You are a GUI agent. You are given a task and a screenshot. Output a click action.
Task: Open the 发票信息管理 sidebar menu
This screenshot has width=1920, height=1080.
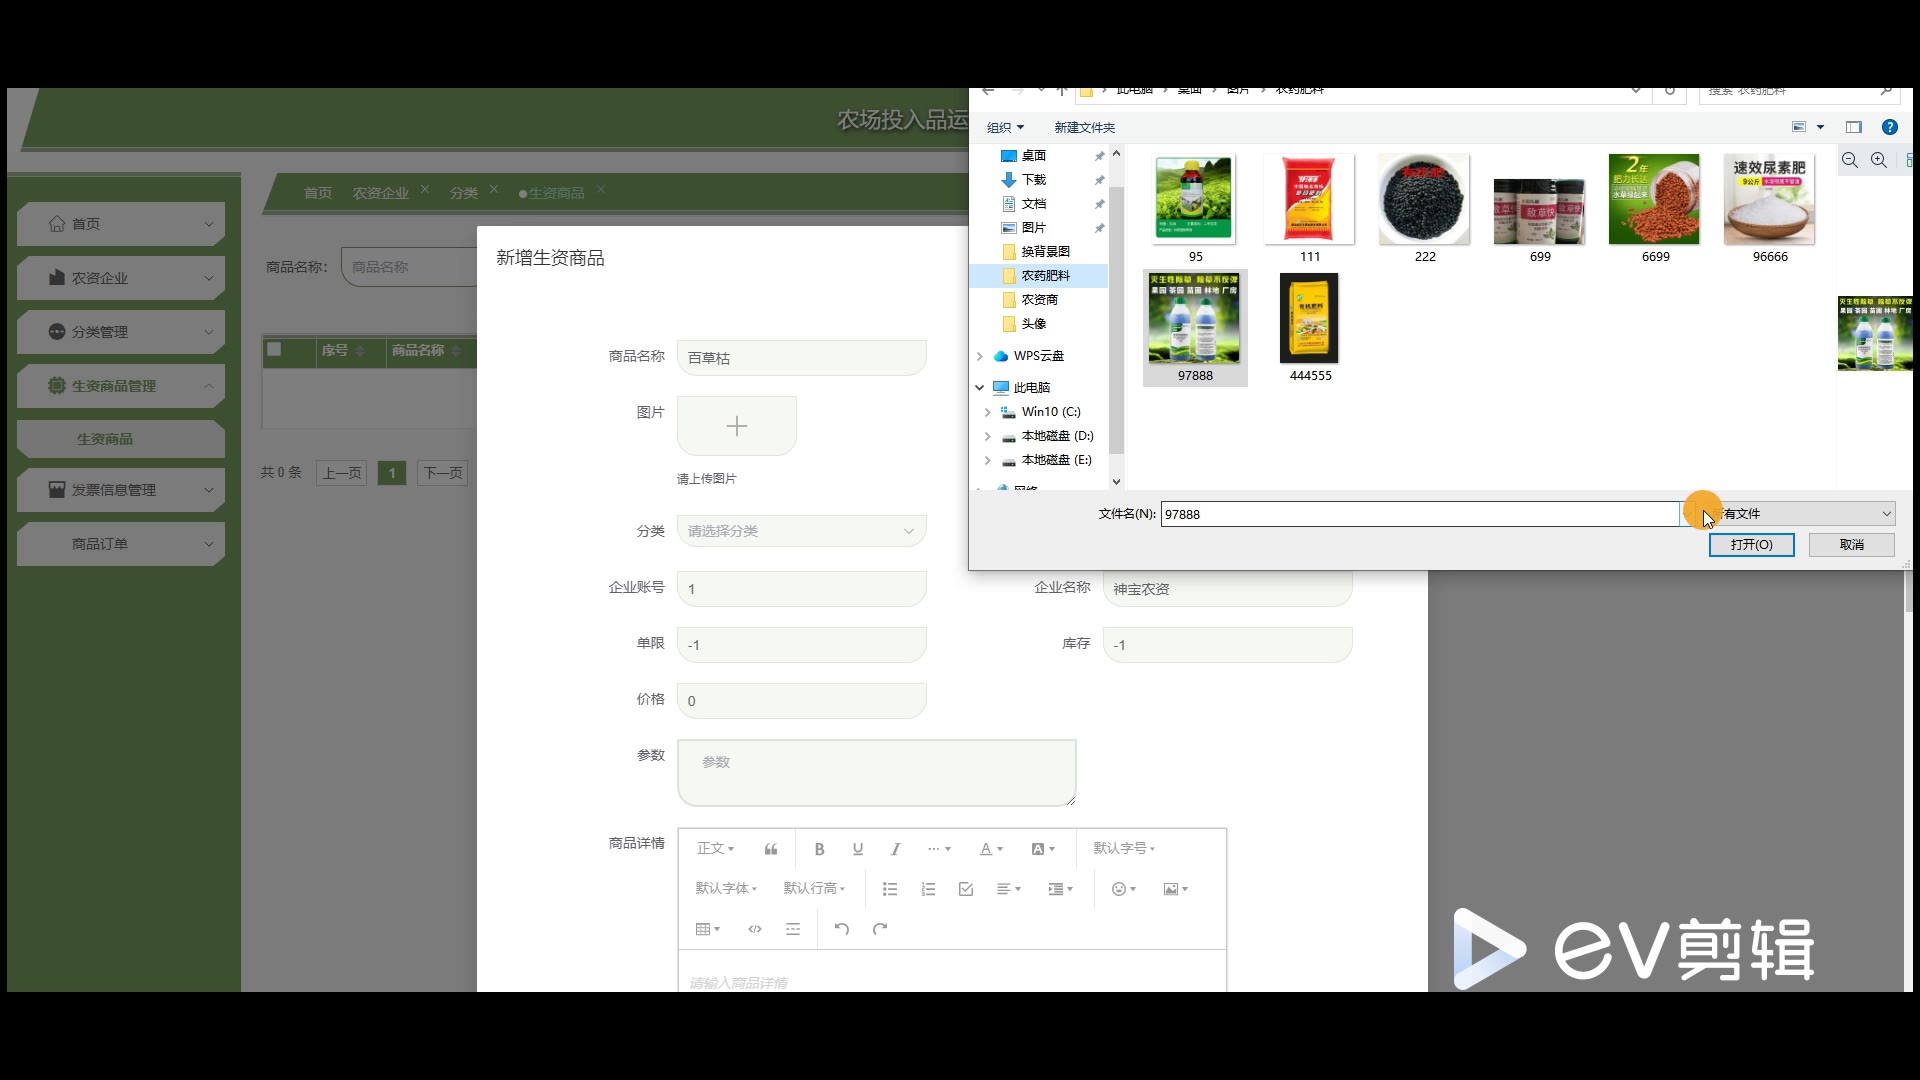pyautogui.click(x=121, y=490)
